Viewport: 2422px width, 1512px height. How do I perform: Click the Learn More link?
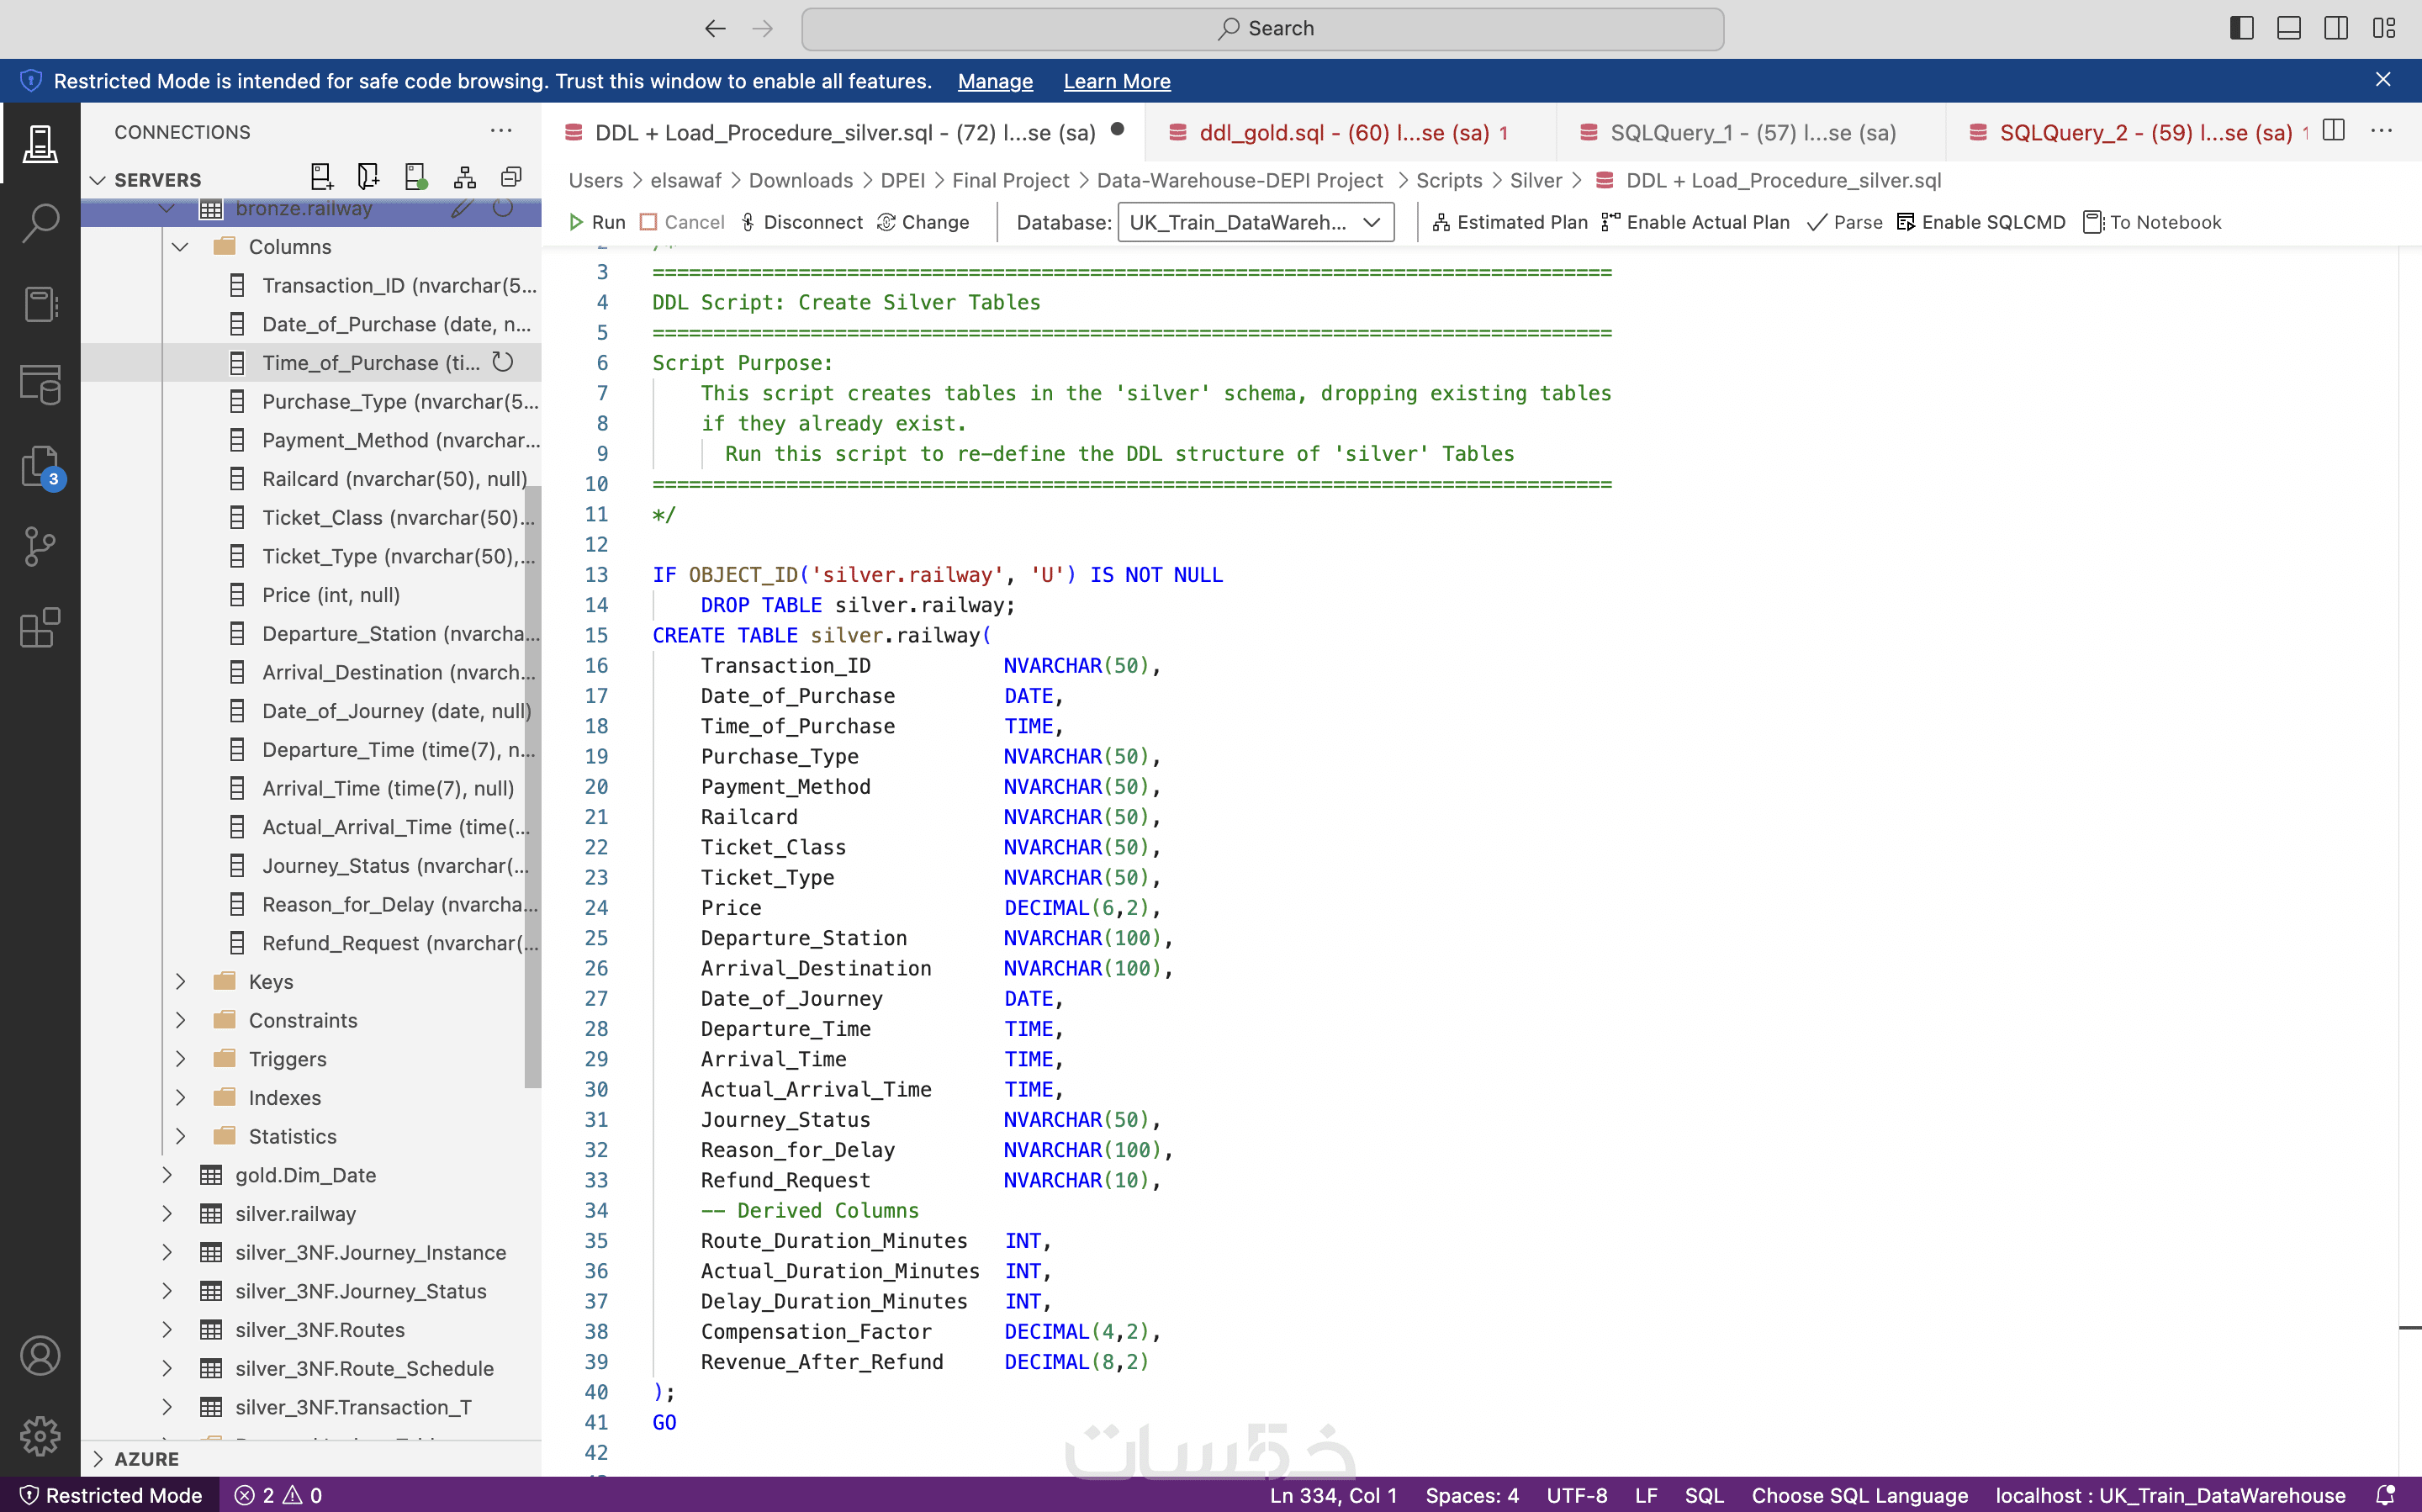tap(1116, 81)
